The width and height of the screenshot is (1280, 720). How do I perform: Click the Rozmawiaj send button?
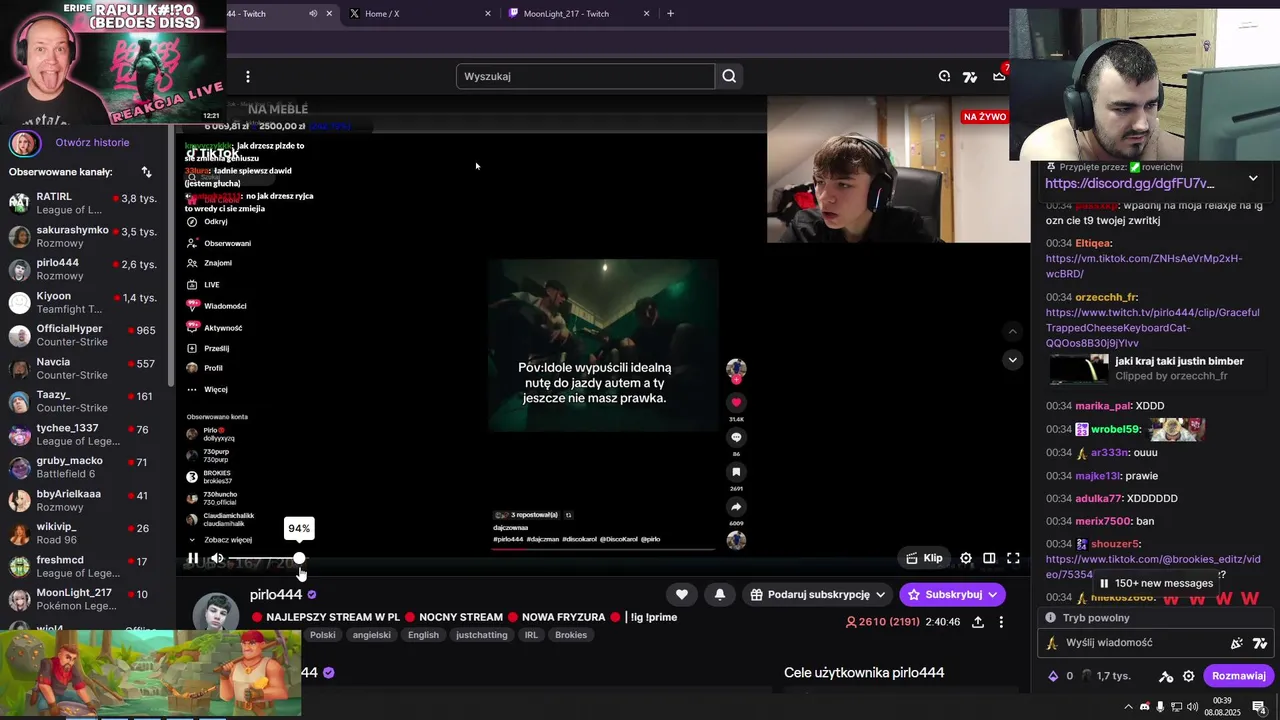pos(1238,676)
